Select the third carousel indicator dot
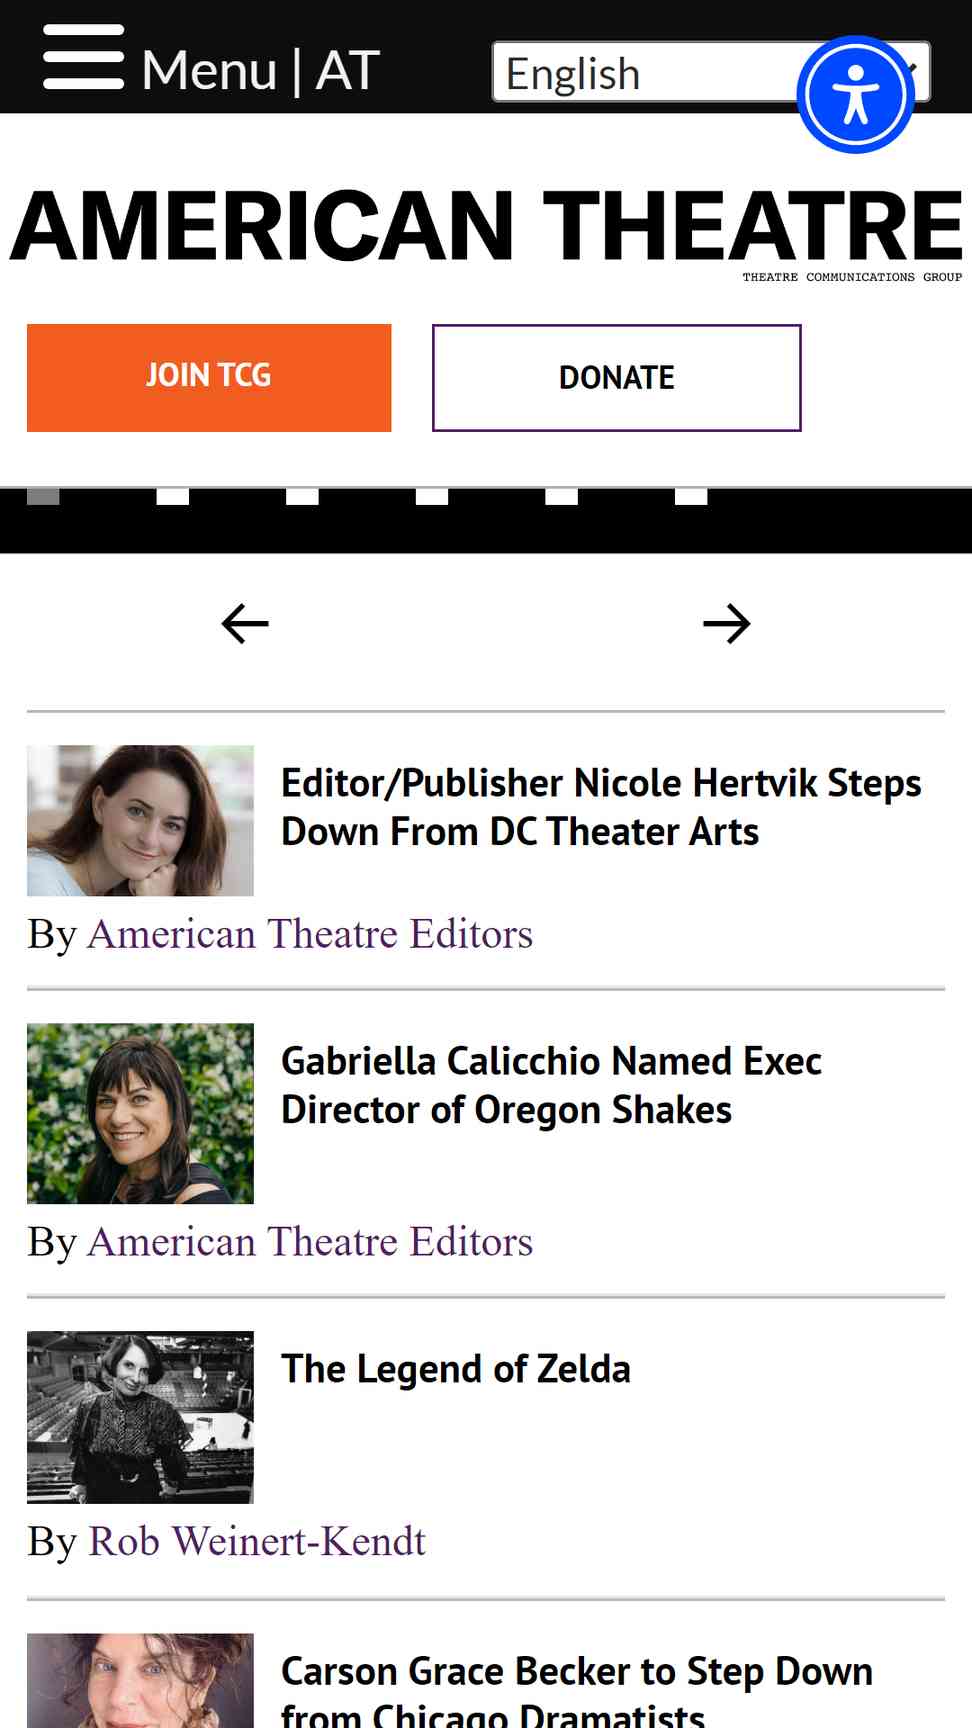The height and width of the screenshot is (1728, 972). coord(302,496)
